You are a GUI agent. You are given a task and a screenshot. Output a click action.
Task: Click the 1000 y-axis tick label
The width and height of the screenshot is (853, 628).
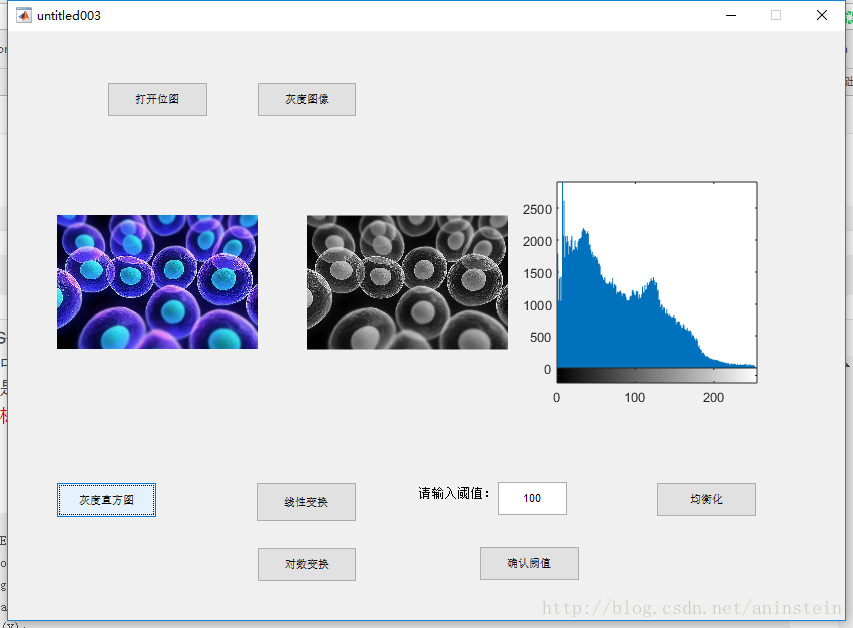(x=537, y=306)
